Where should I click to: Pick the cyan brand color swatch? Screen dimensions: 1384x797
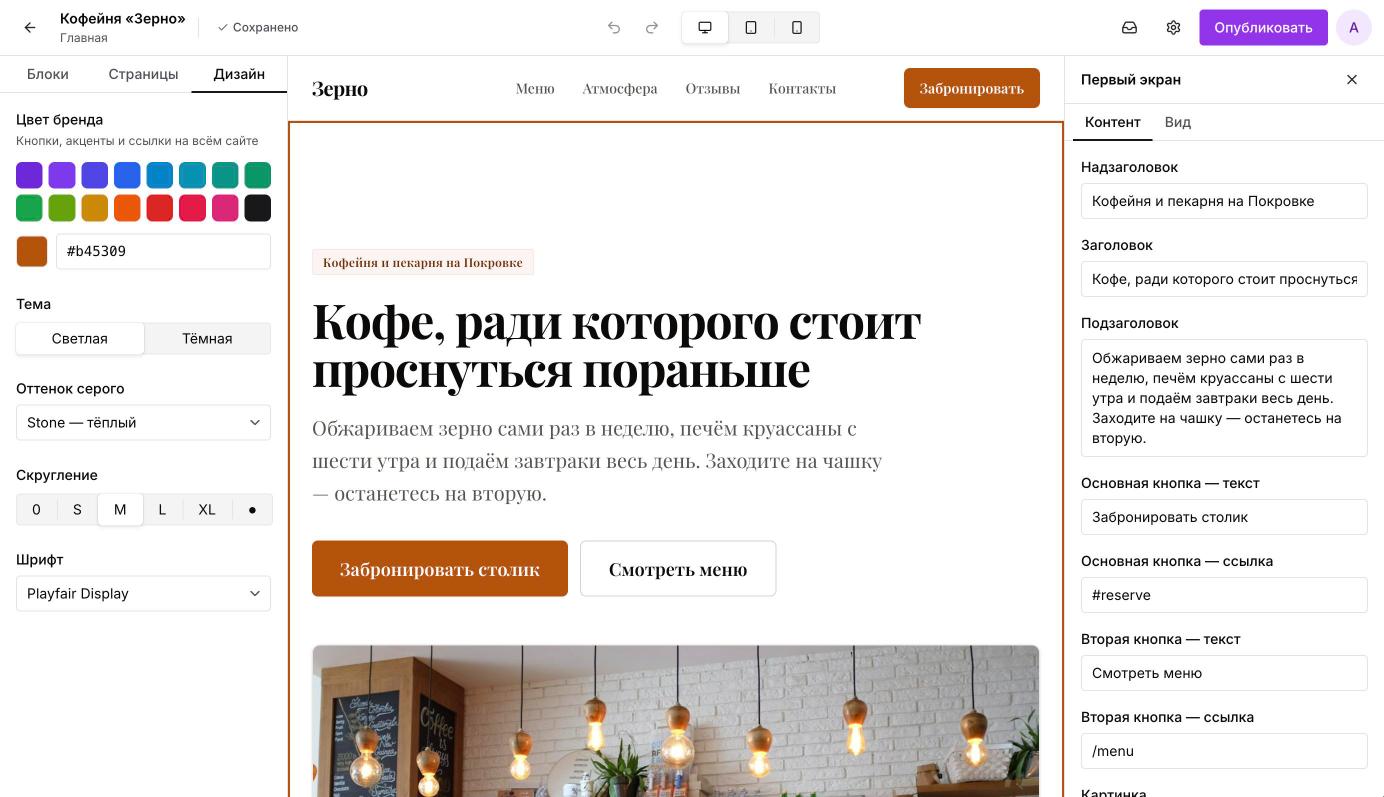pyautogui.click(x=192, y=175)
